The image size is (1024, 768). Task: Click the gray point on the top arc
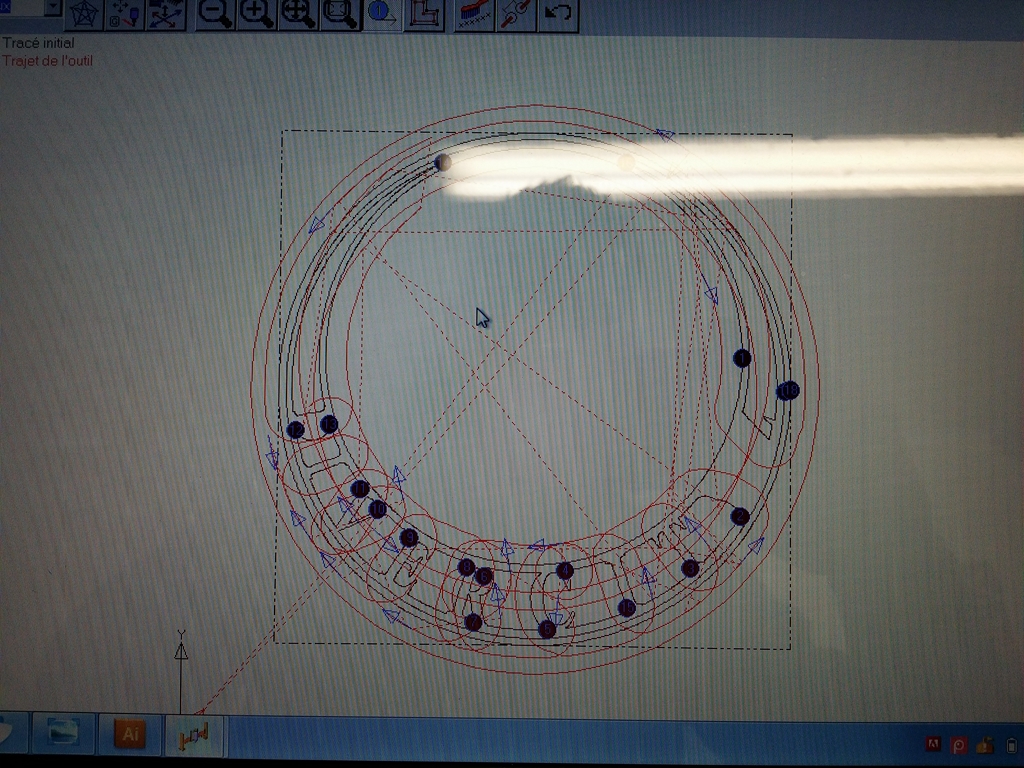[x=443, y=162]
